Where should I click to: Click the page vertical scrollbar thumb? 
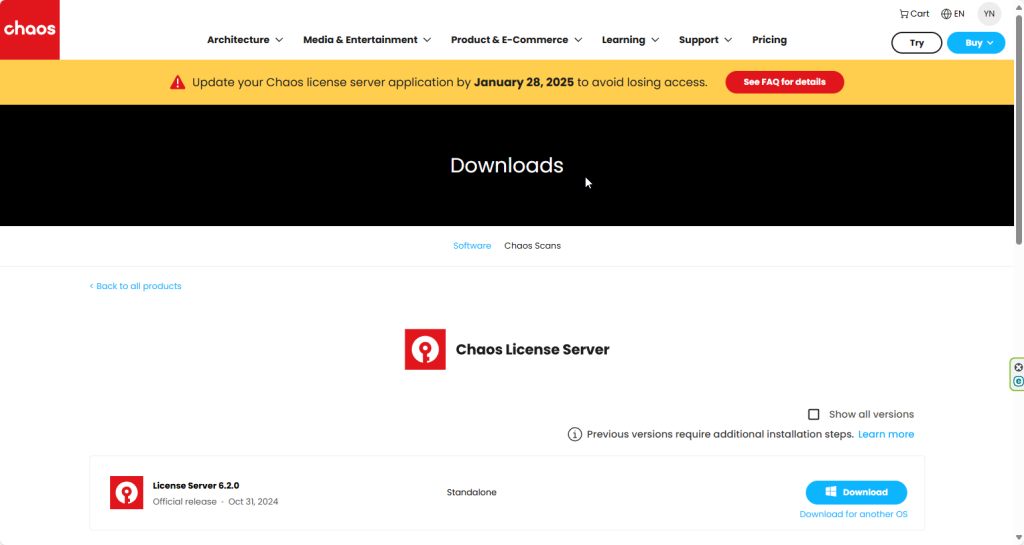pyautogui.click(x=1019, y=129)
